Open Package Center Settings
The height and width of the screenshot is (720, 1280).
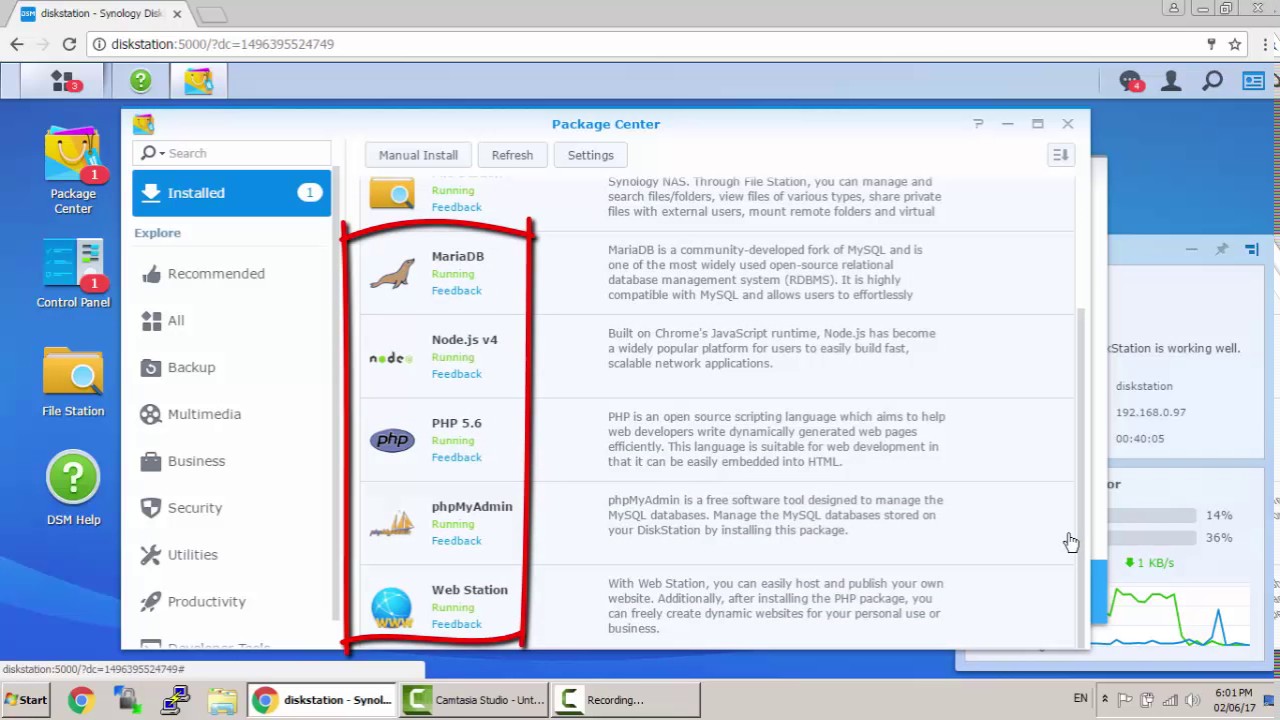590,155
